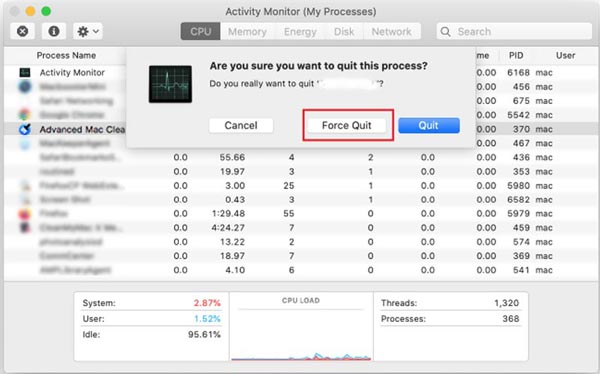The width and height of the screenshot is (600, 374).
Task: Sort by the User column header
Action: 566,56
